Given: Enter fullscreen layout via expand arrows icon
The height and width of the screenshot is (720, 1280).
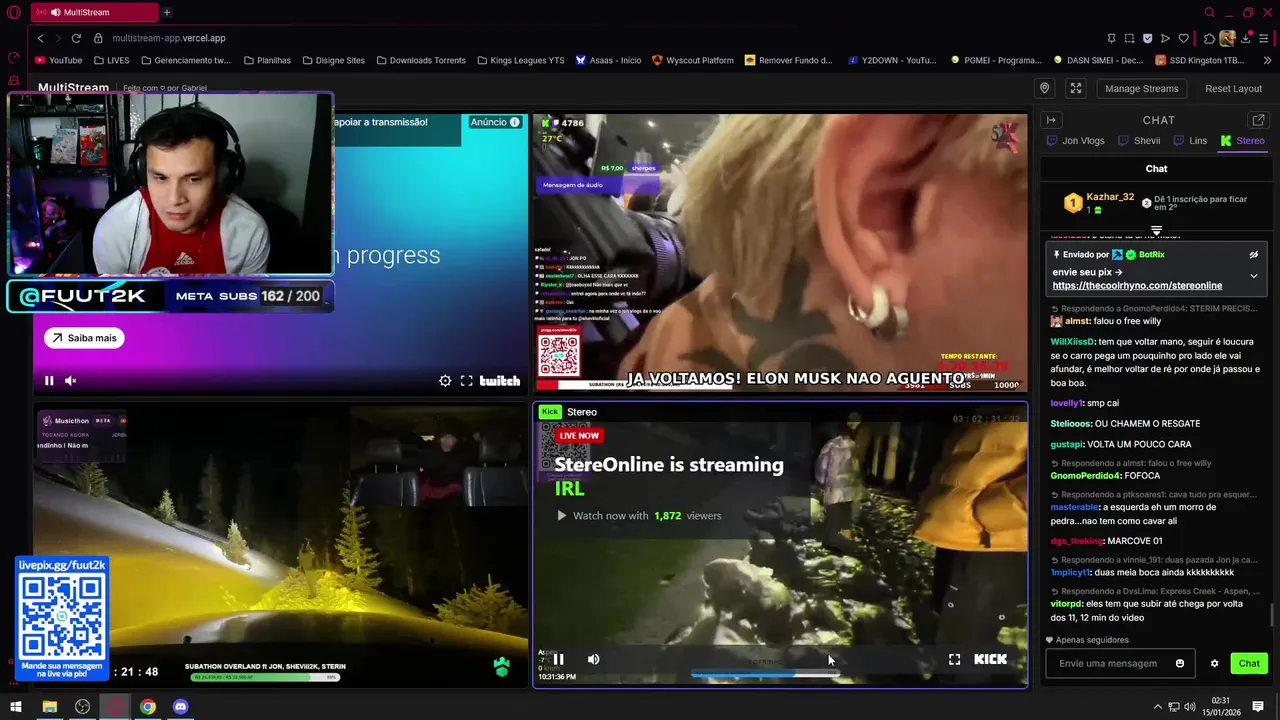Looking at the screenshot, I should click(x=1076, y=88).
